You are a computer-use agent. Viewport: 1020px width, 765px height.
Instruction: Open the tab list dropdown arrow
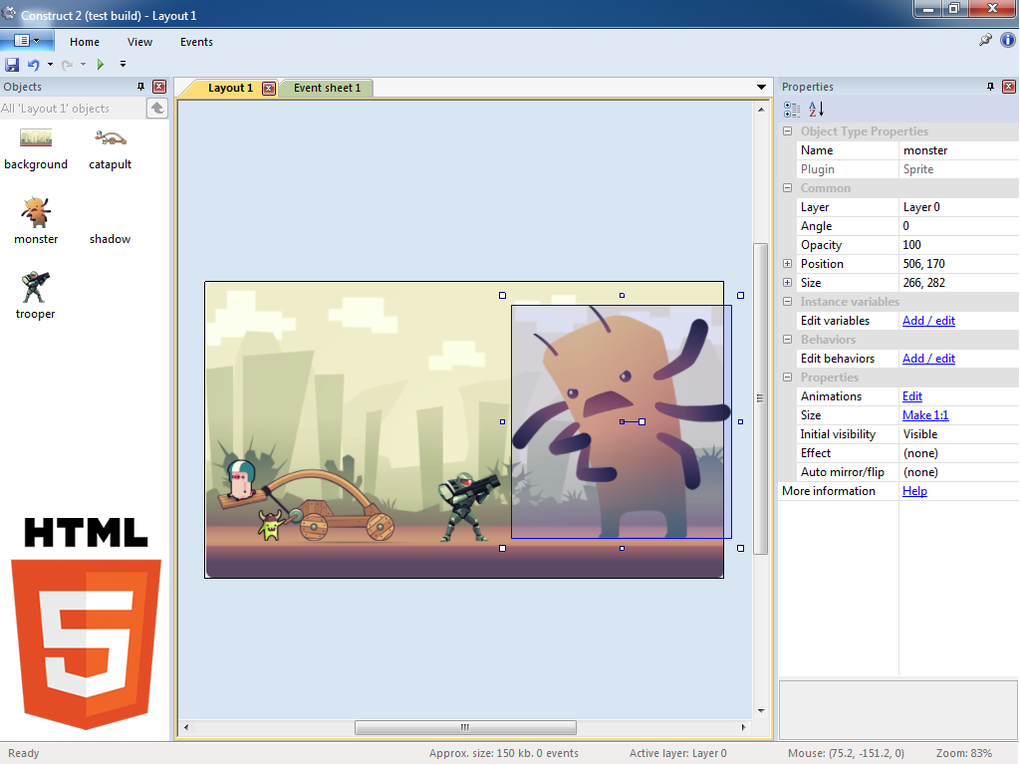tap(761, 87)
